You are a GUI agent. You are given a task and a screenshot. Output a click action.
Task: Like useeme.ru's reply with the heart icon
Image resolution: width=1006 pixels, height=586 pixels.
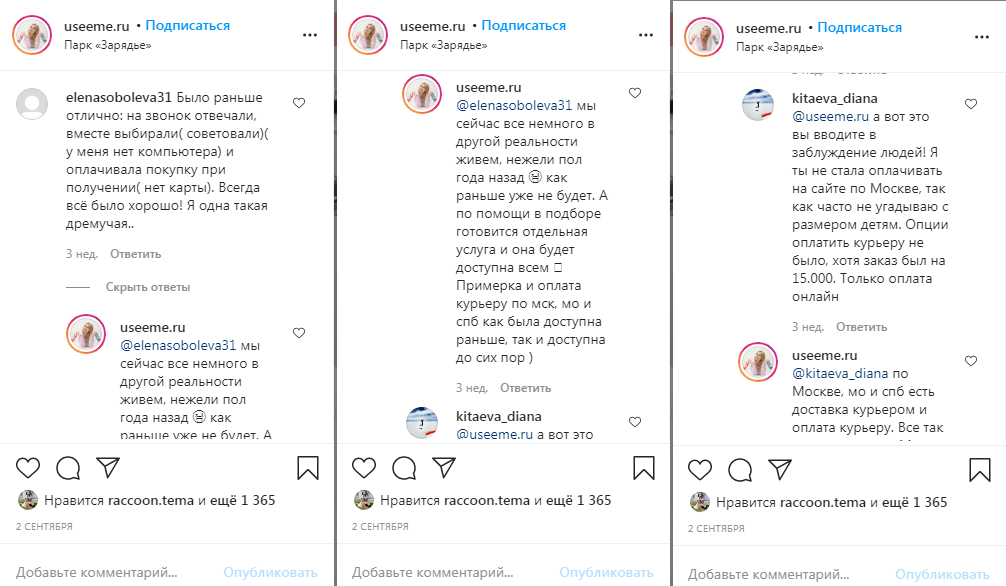click(299, 332)
